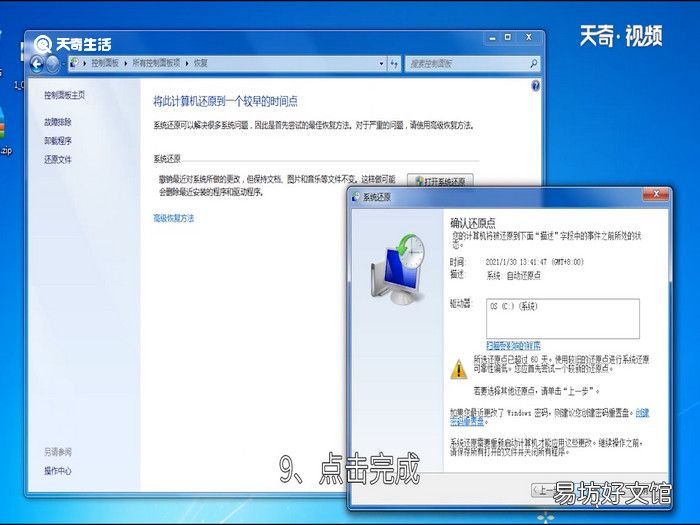This screenshot has height=525, width=700.
Task: Click the Back arrow in Control Panel window
Action: [x=37, y=64]
